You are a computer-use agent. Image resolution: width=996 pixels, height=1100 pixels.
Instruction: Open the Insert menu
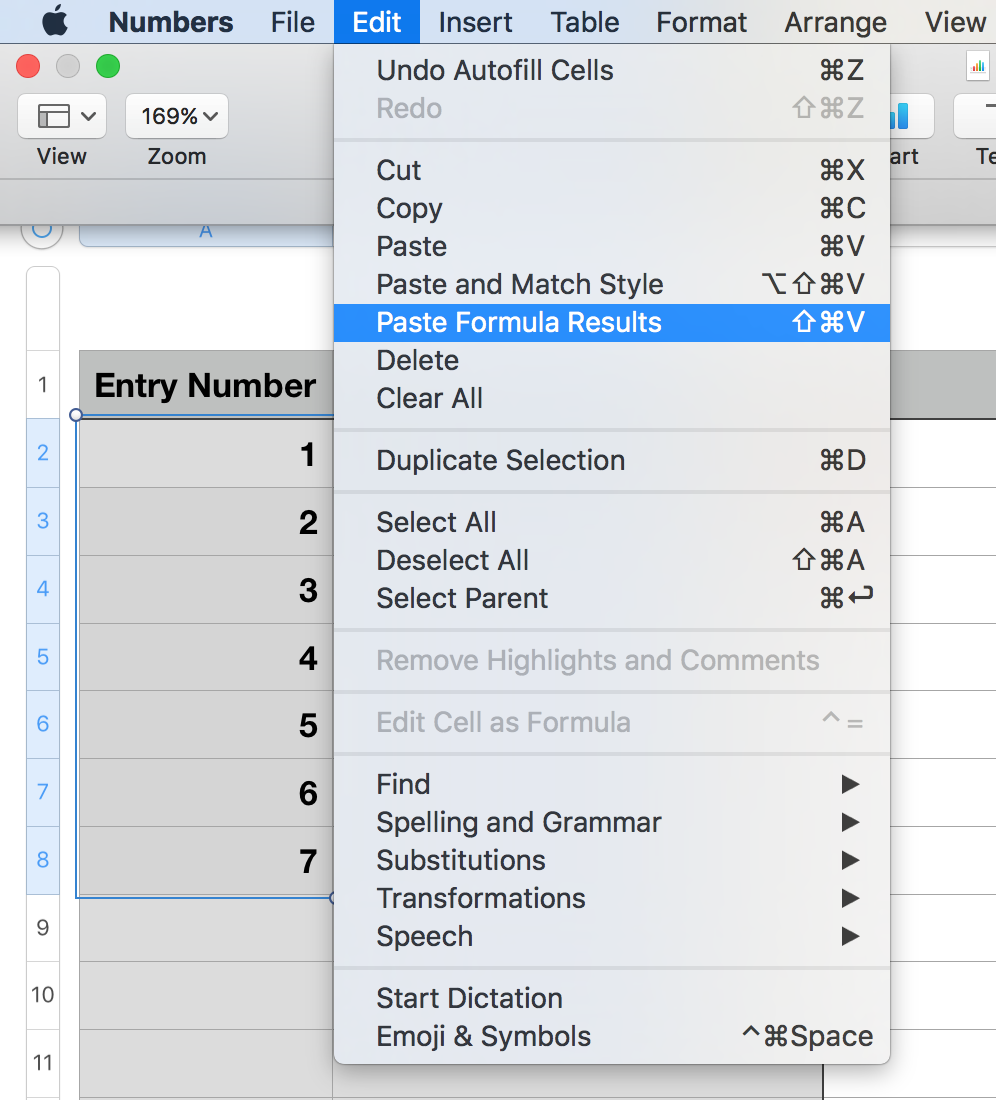point(476,22)
